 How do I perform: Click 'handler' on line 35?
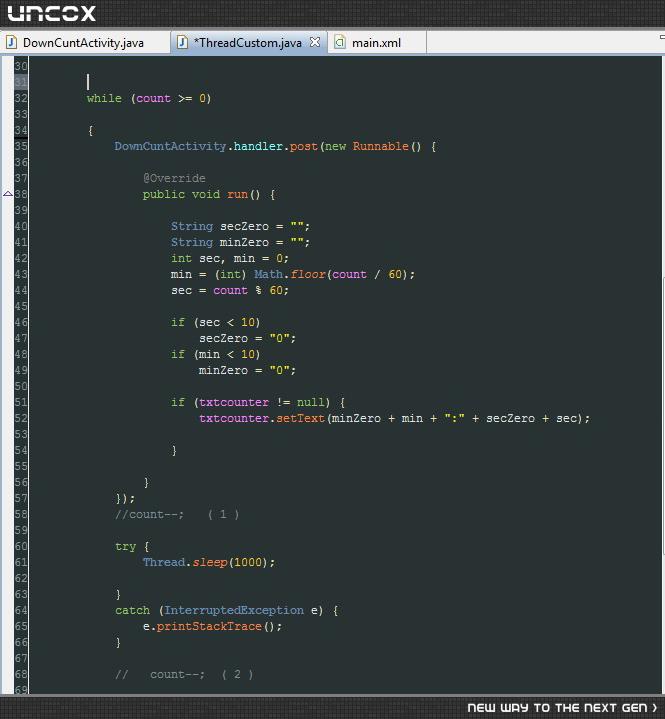(258, 146)
